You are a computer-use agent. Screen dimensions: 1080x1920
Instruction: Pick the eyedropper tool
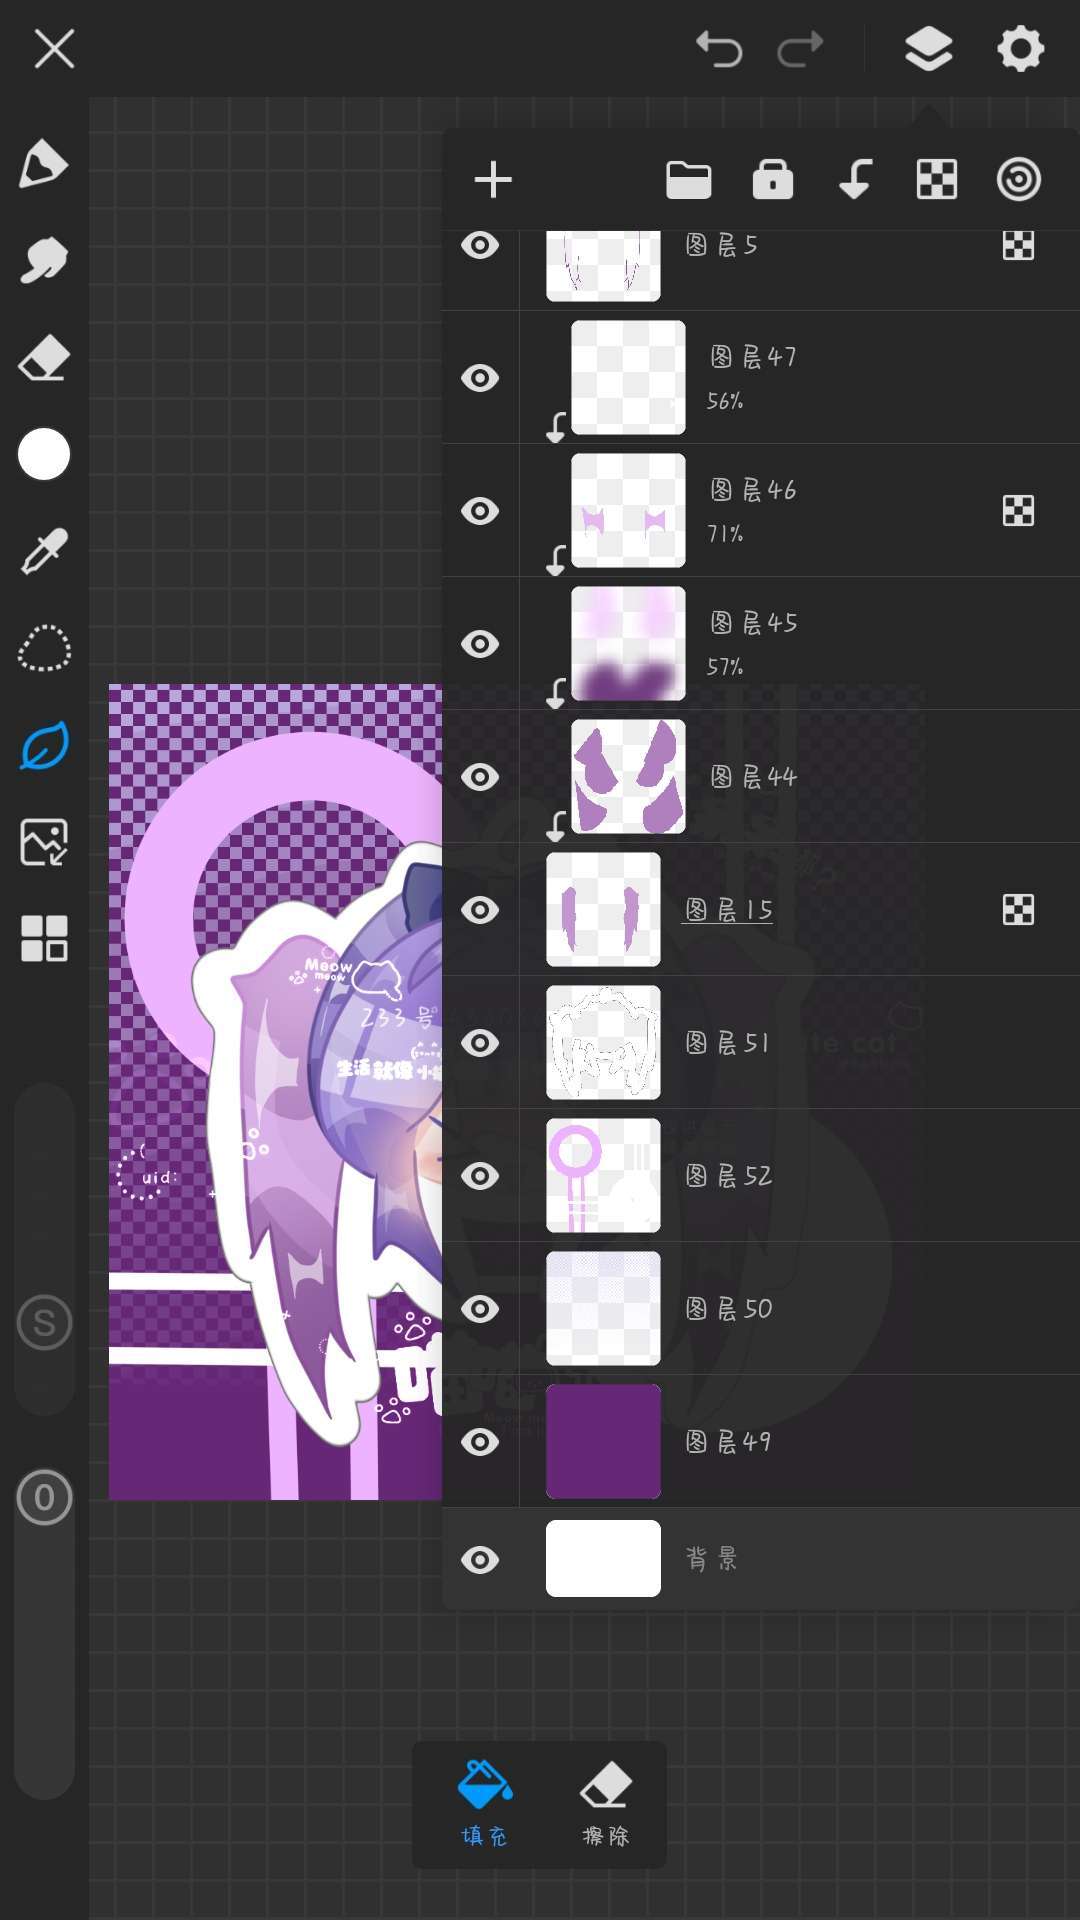point(44,551)
